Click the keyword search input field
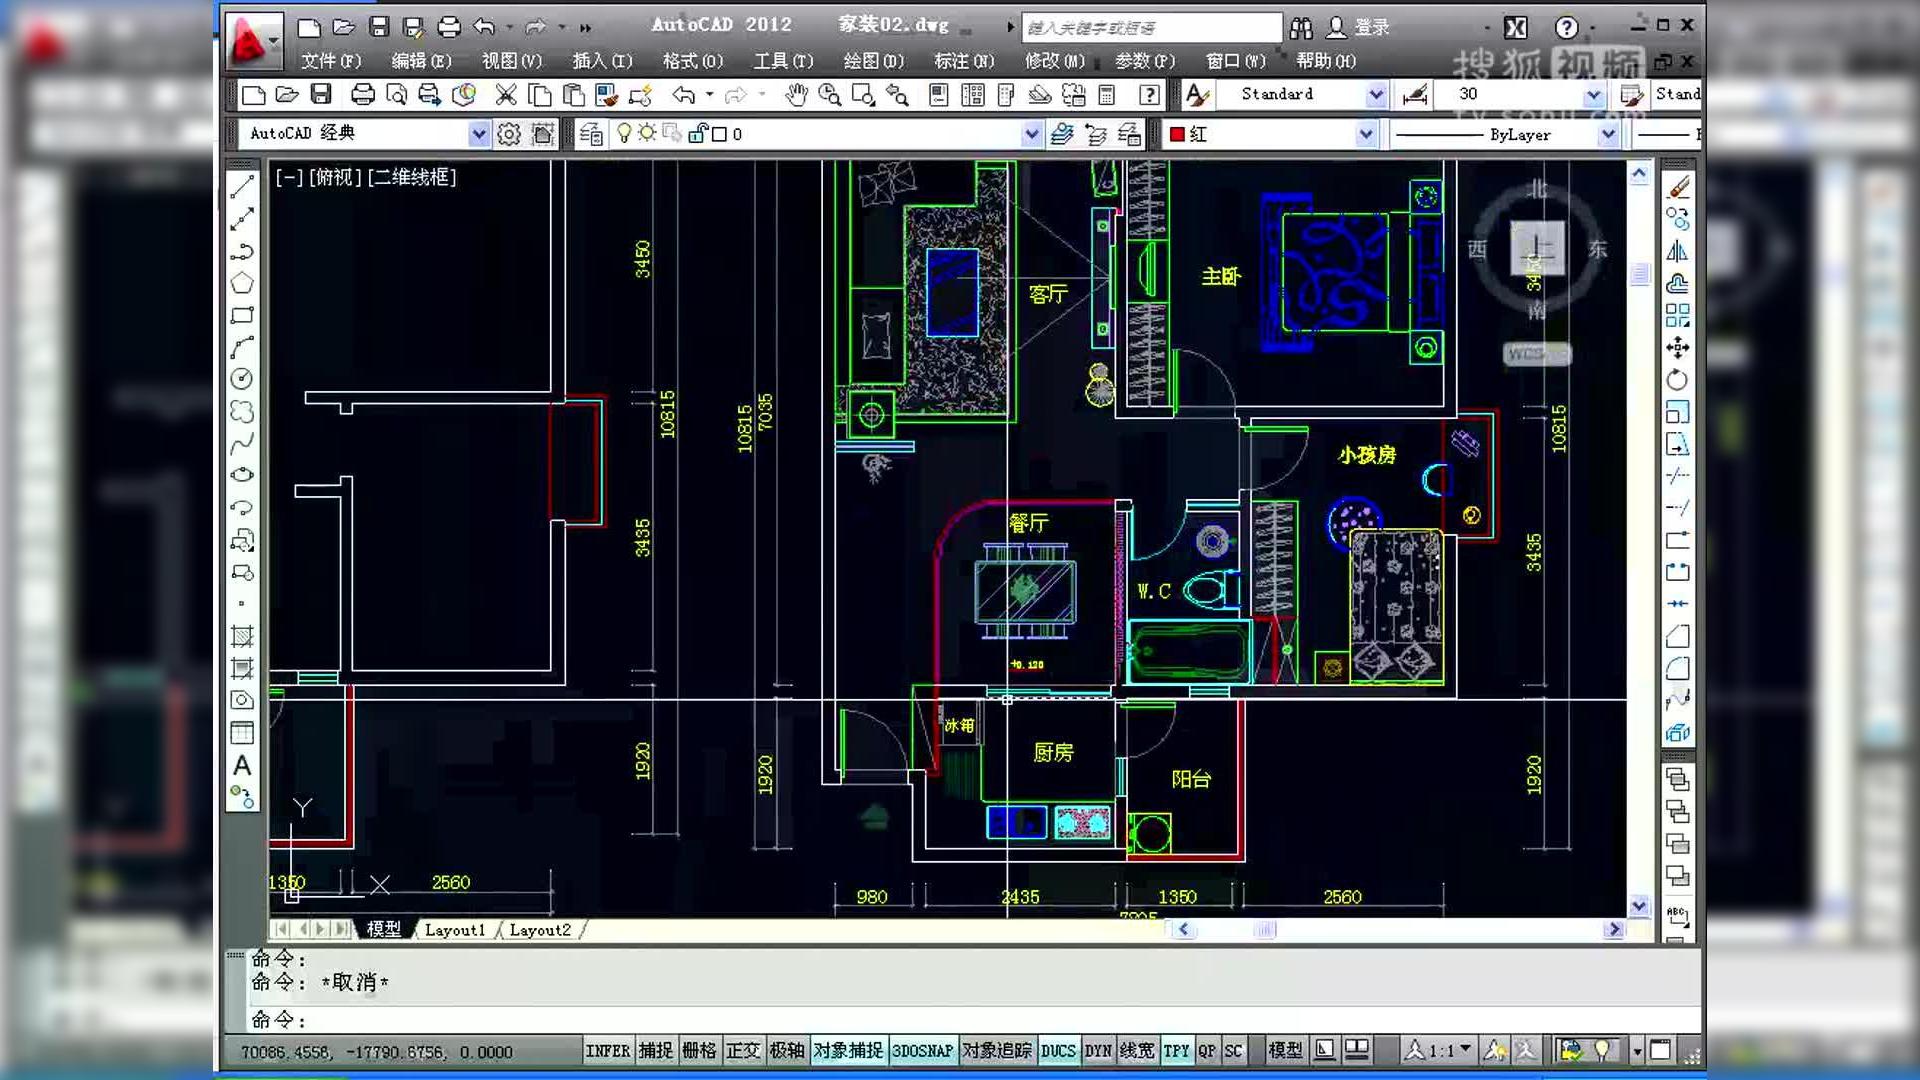 point(1150,27)
